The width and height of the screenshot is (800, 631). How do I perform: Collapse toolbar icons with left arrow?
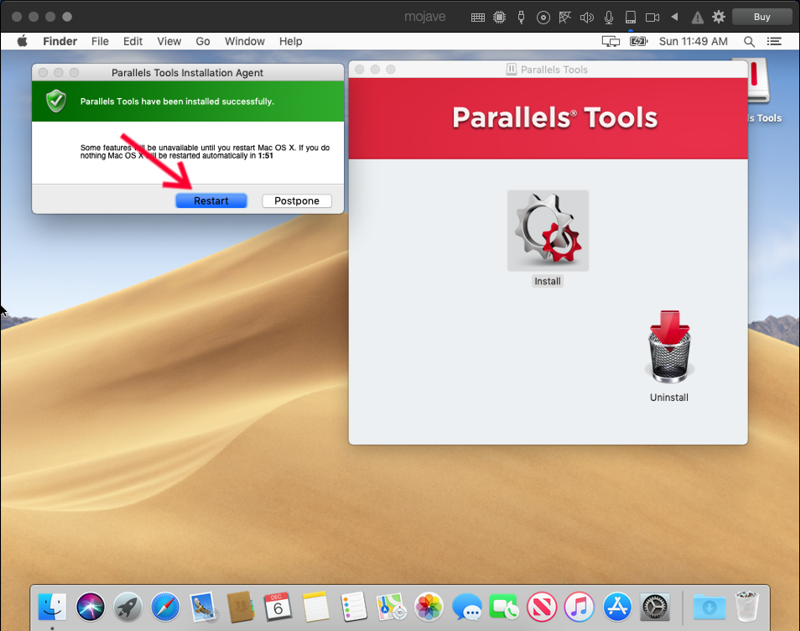[x=675, y=17]
